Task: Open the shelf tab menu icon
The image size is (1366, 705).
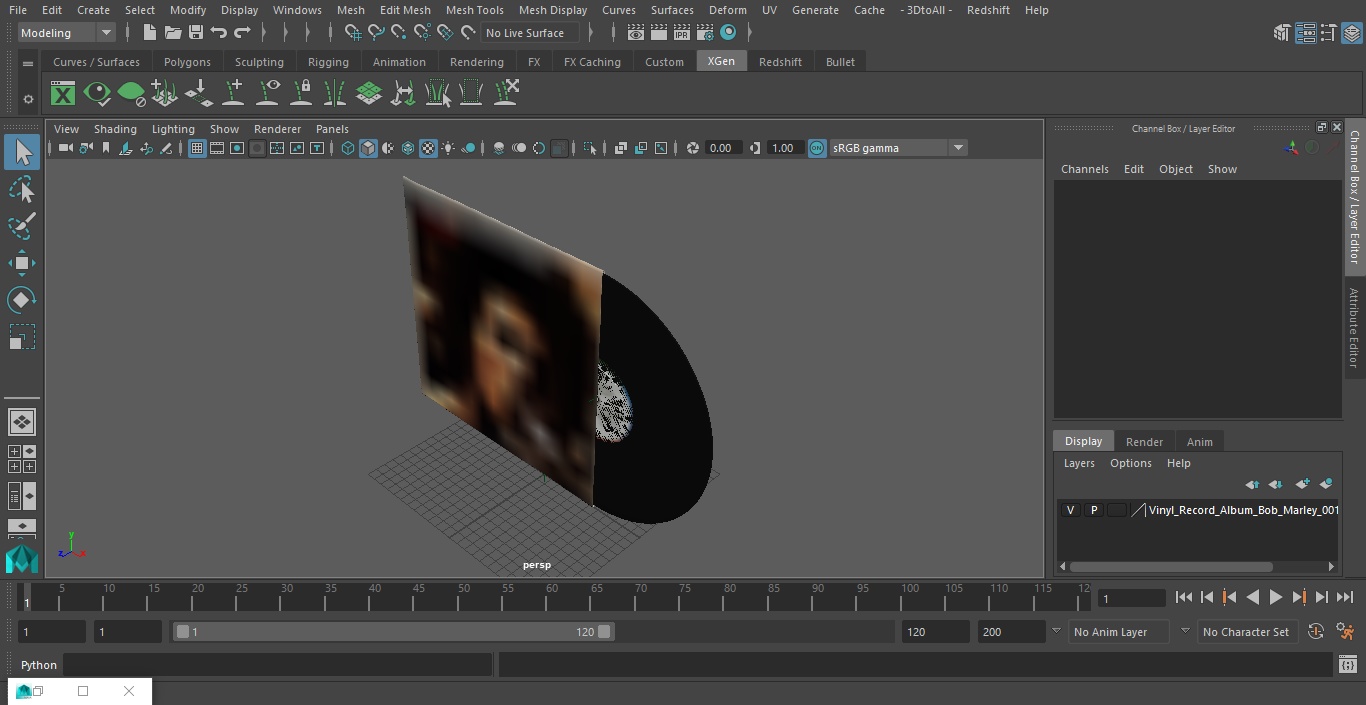Action: coord(28,62)
